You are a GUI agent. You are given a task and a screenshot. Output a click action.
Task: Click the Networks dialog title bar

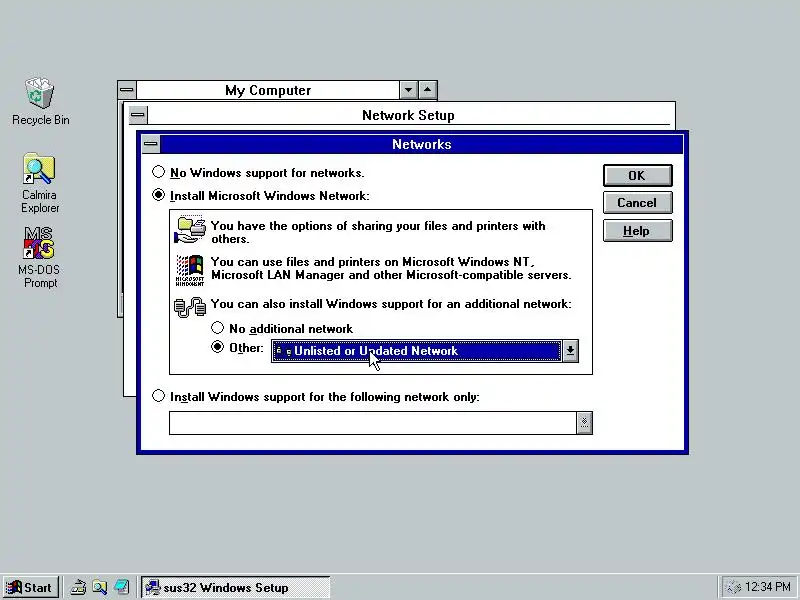(421, 144)
